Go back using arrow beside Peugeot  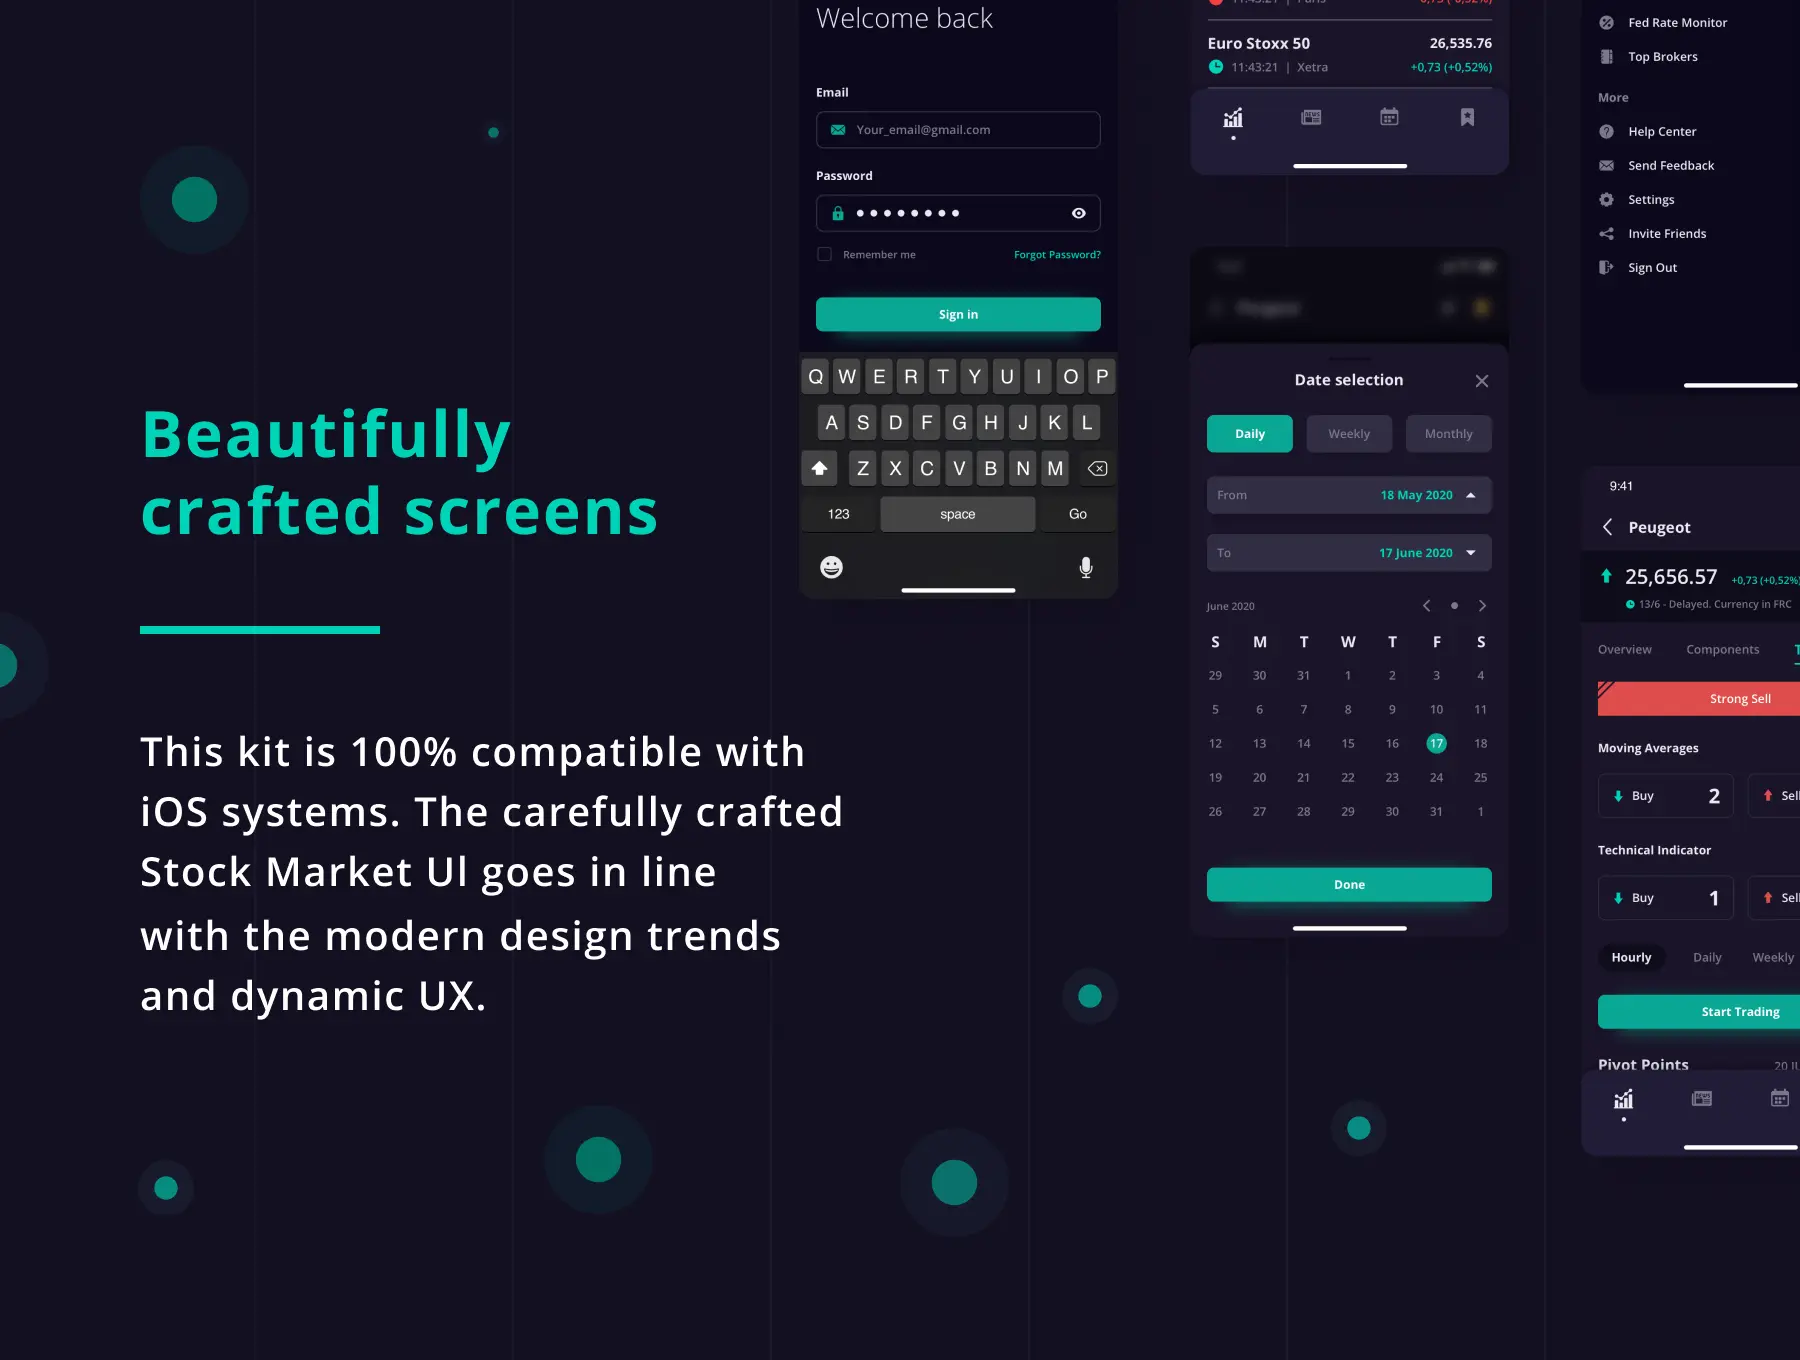(x=1607, y=527)
